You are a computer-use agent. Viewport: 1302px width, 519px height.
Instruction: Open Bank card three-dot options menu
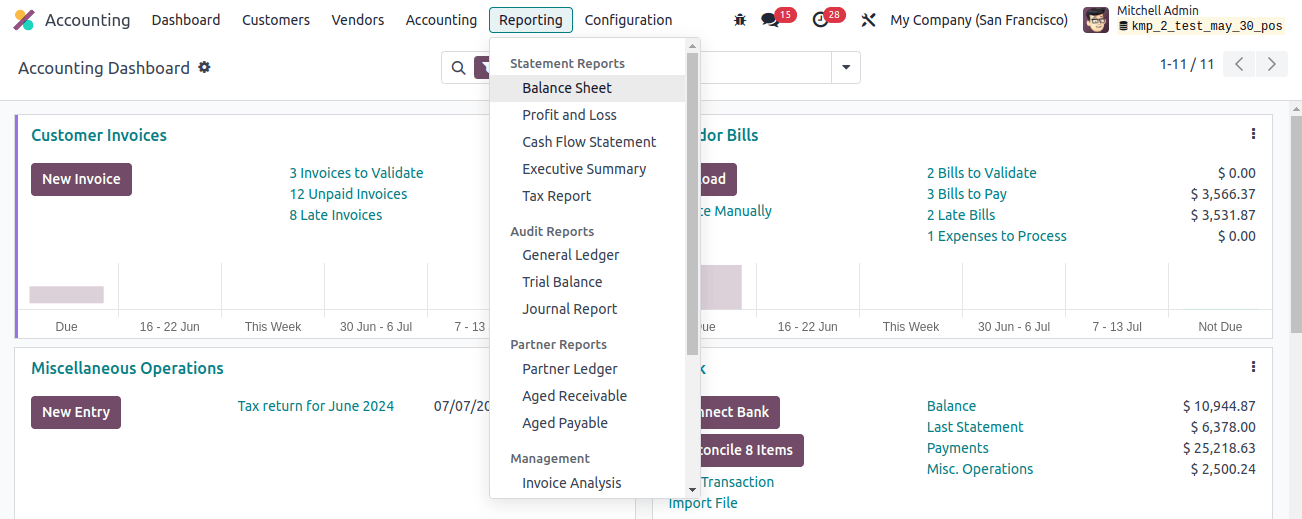1253,367
